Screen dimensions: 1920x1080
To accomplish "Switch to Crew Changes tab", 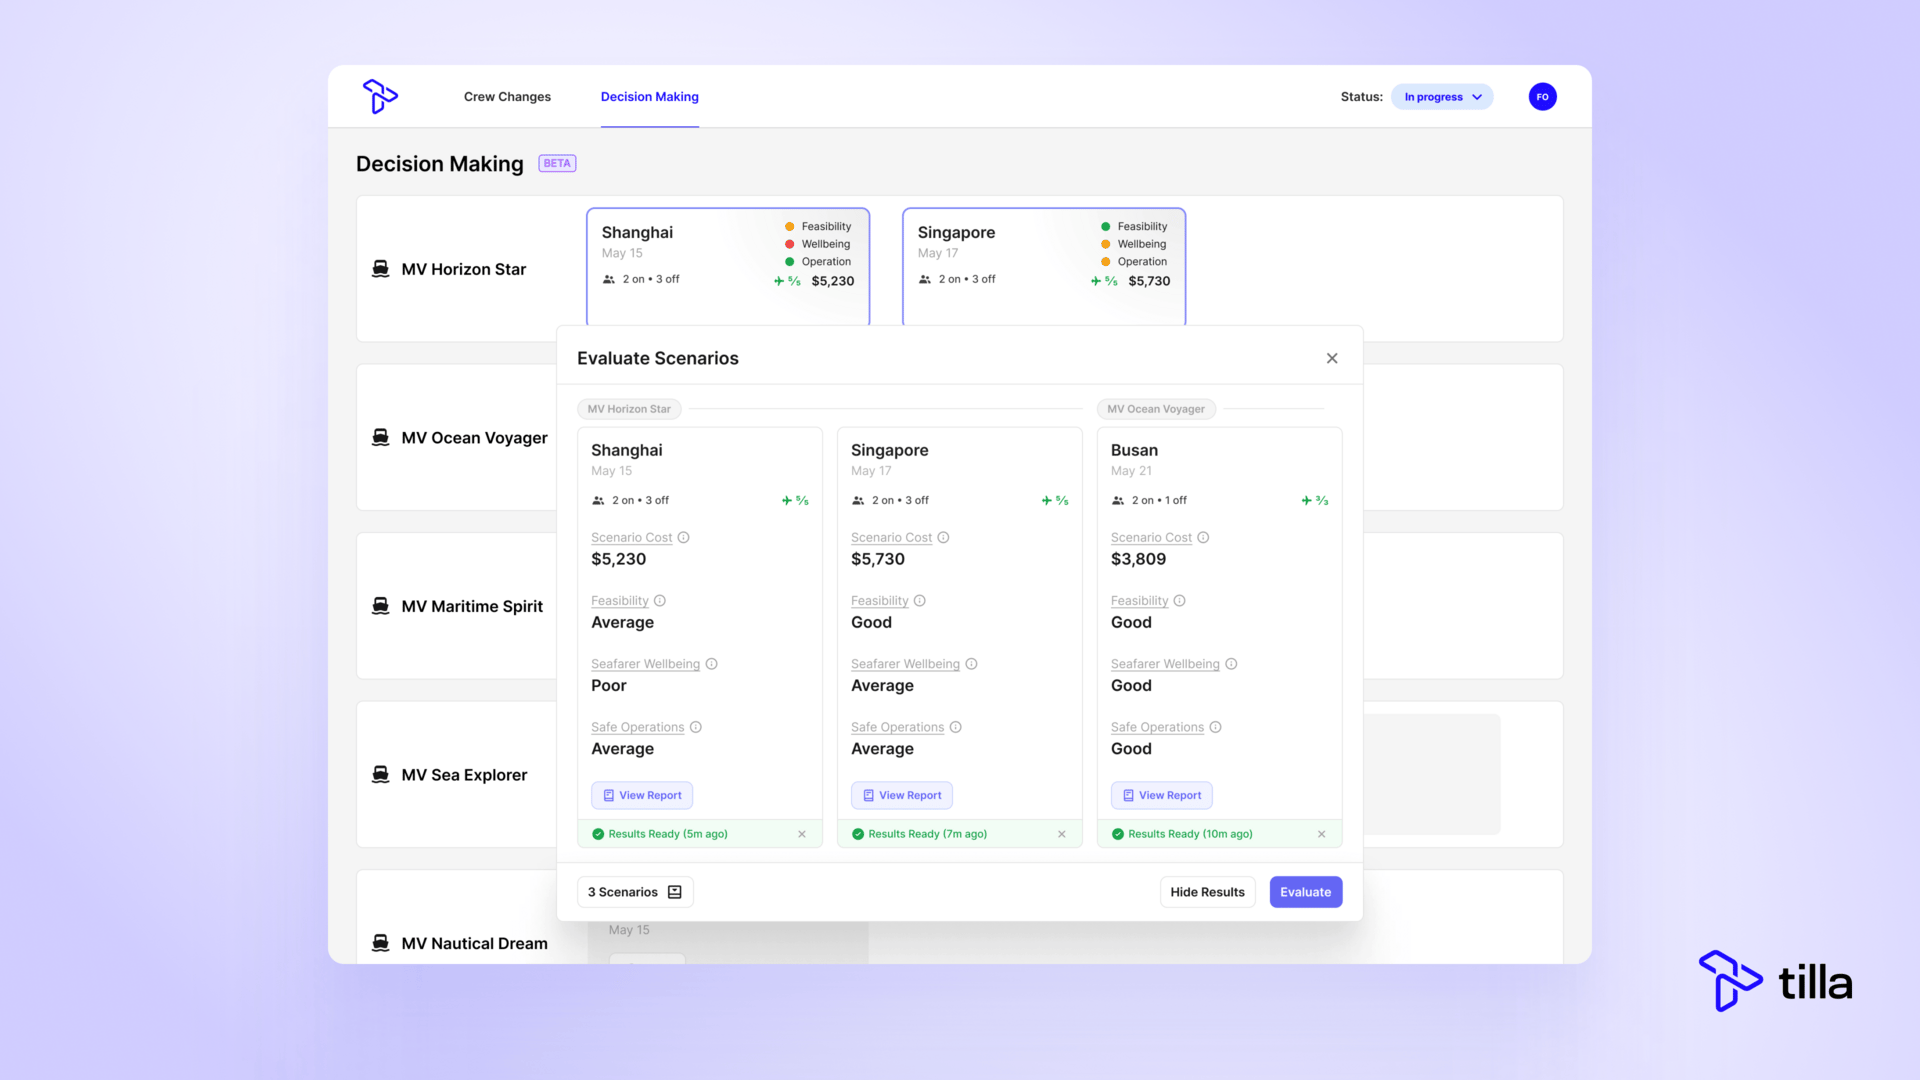I will [507, 97].
